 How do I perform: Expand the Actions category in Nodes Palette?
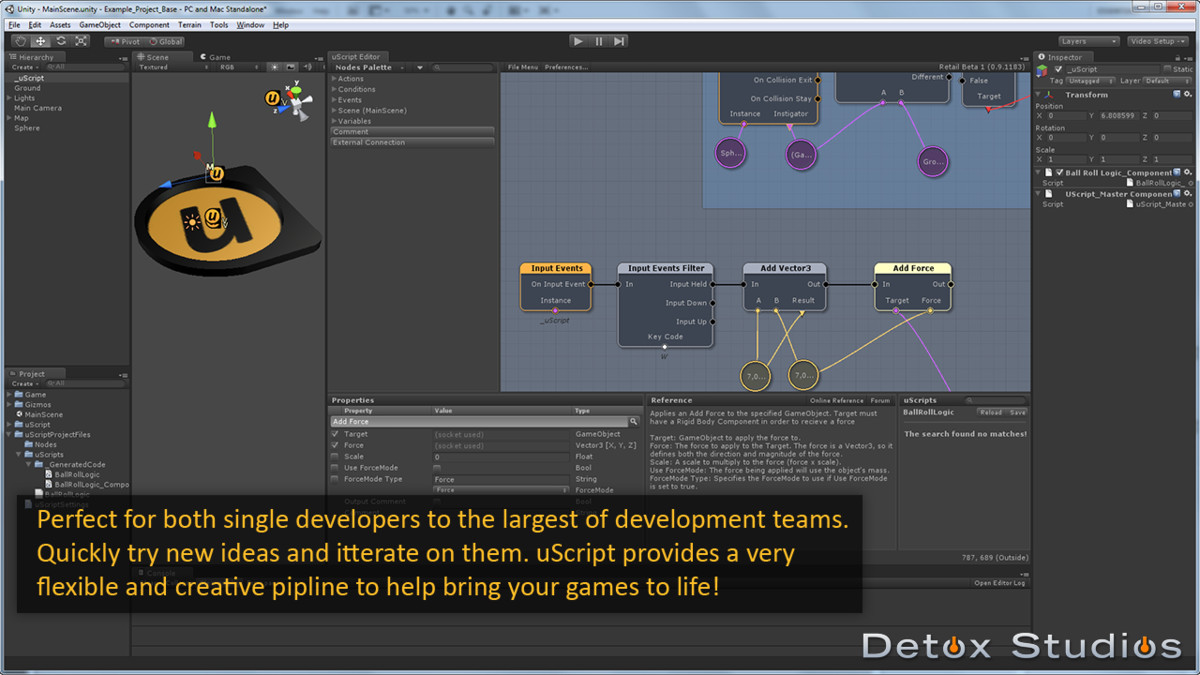coord(334,78)
